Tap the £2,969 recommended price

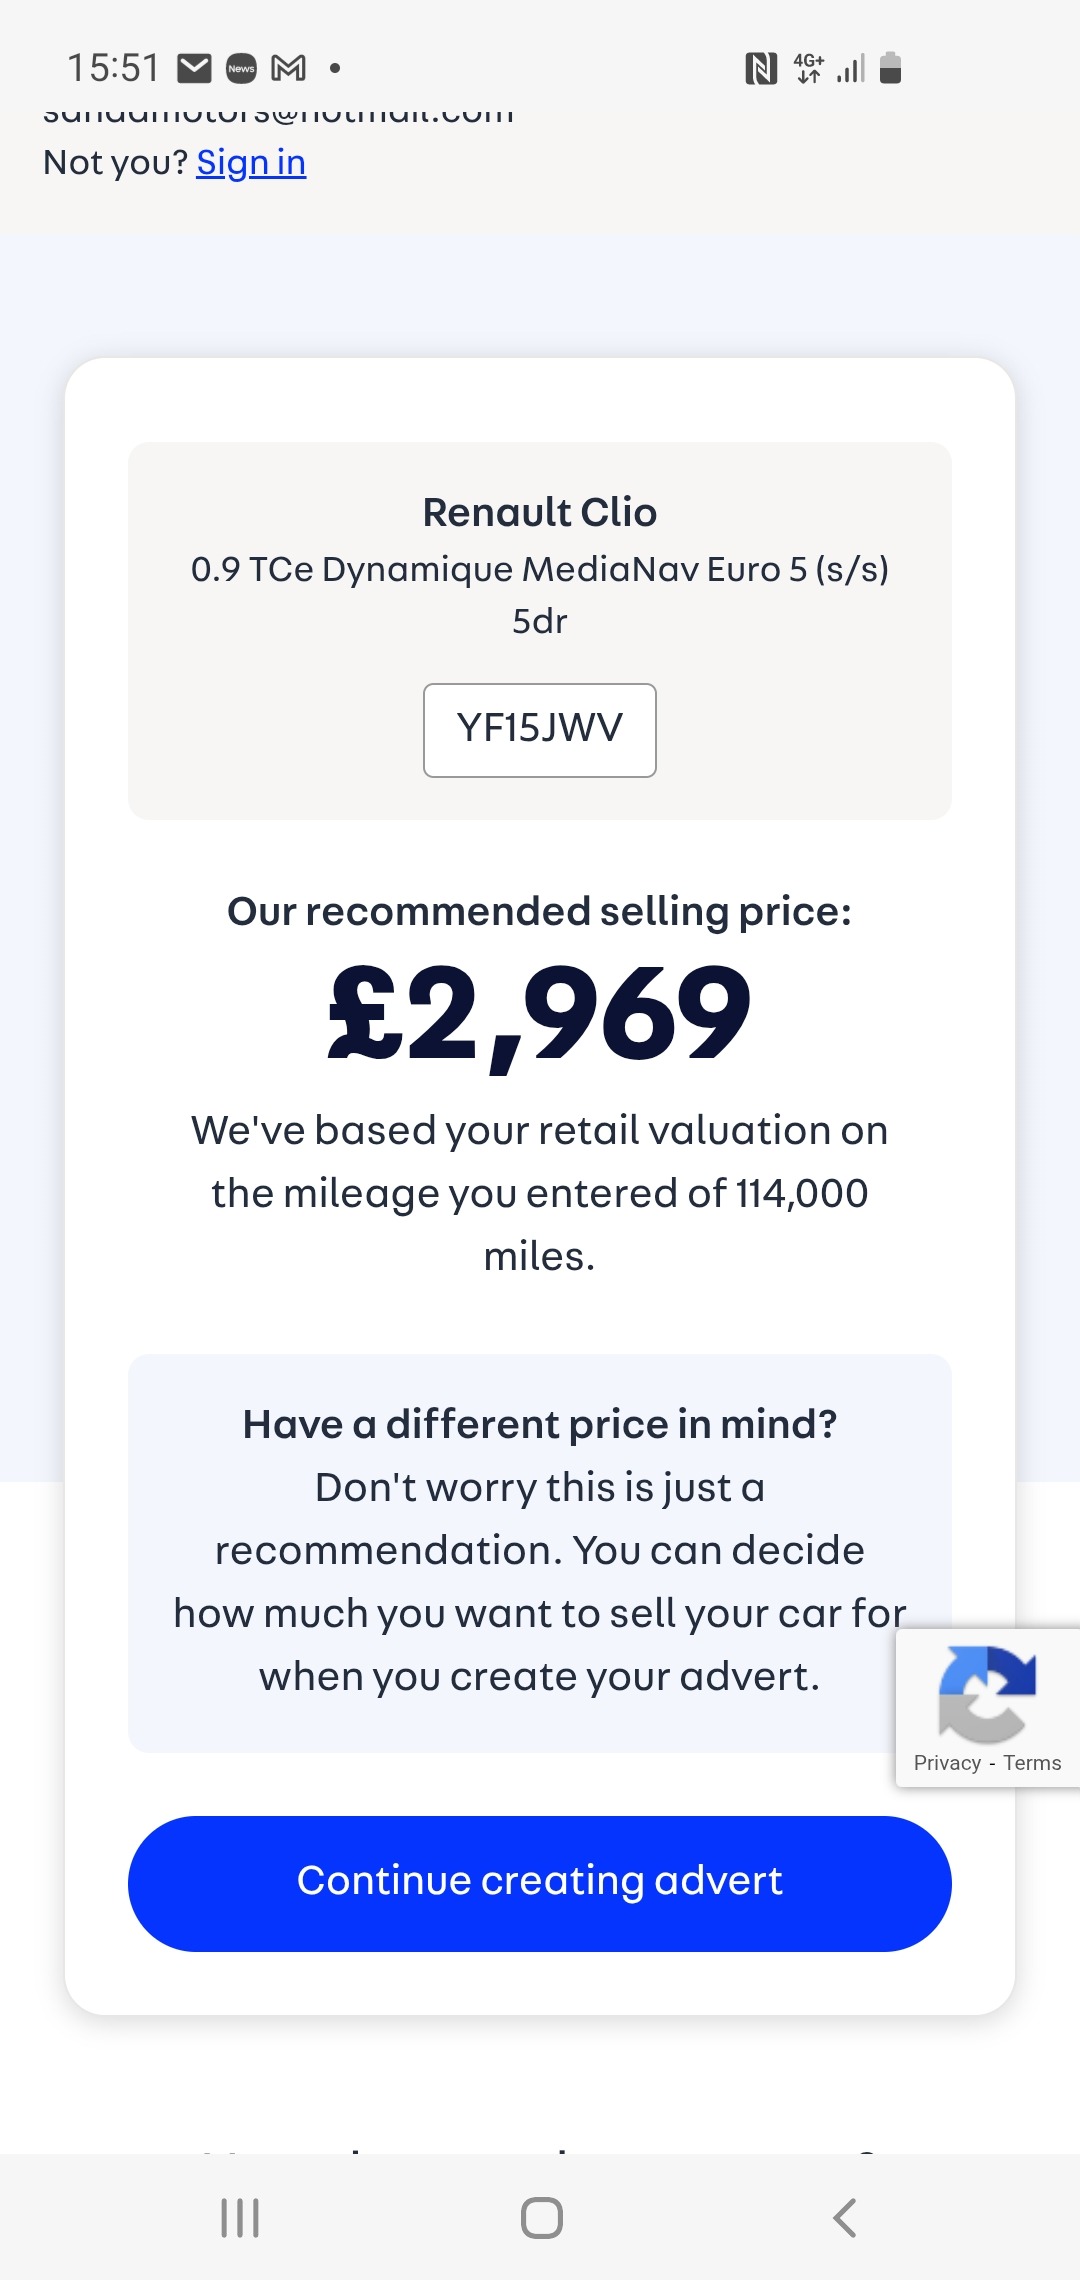[x=540, y=1015]
